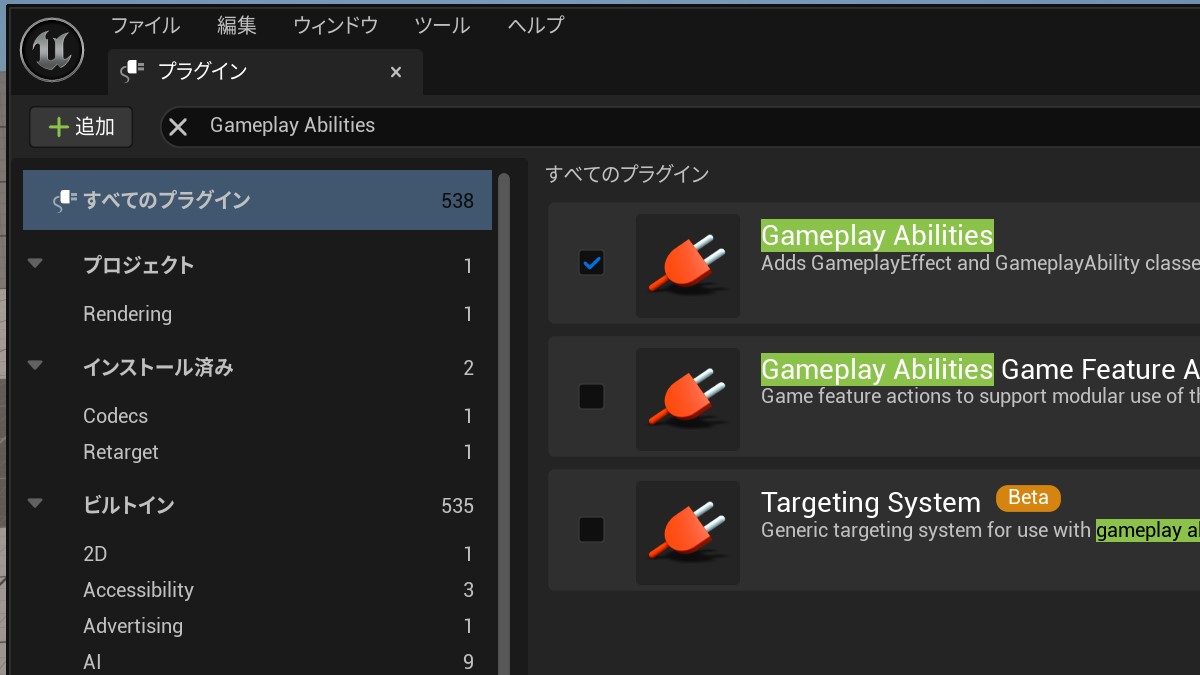
Task: Click the Targeting System plugin title
Action: (x=871, y=502)
